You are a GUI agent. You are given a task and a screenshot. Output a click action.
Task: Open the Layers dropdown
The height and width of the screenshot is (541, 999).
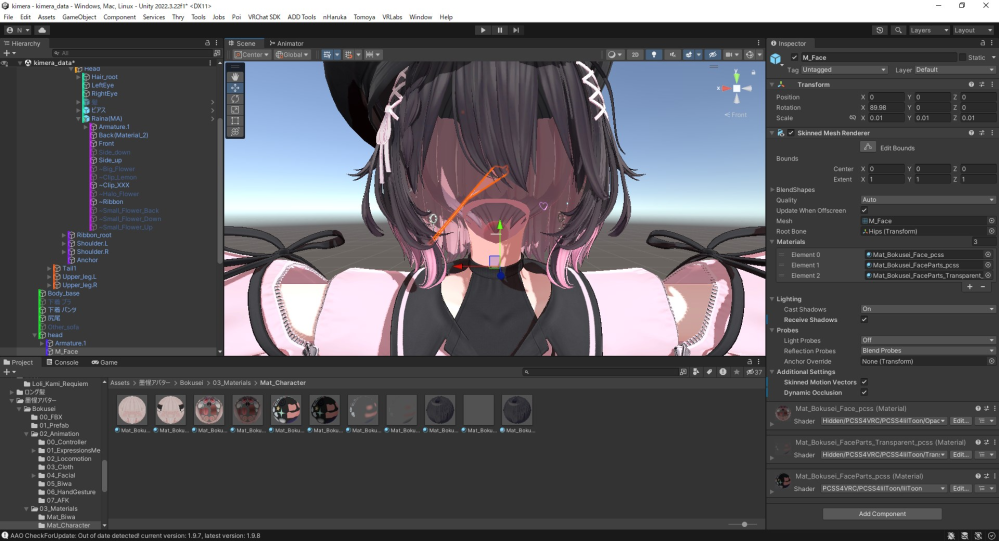click(x=928, y=30)
